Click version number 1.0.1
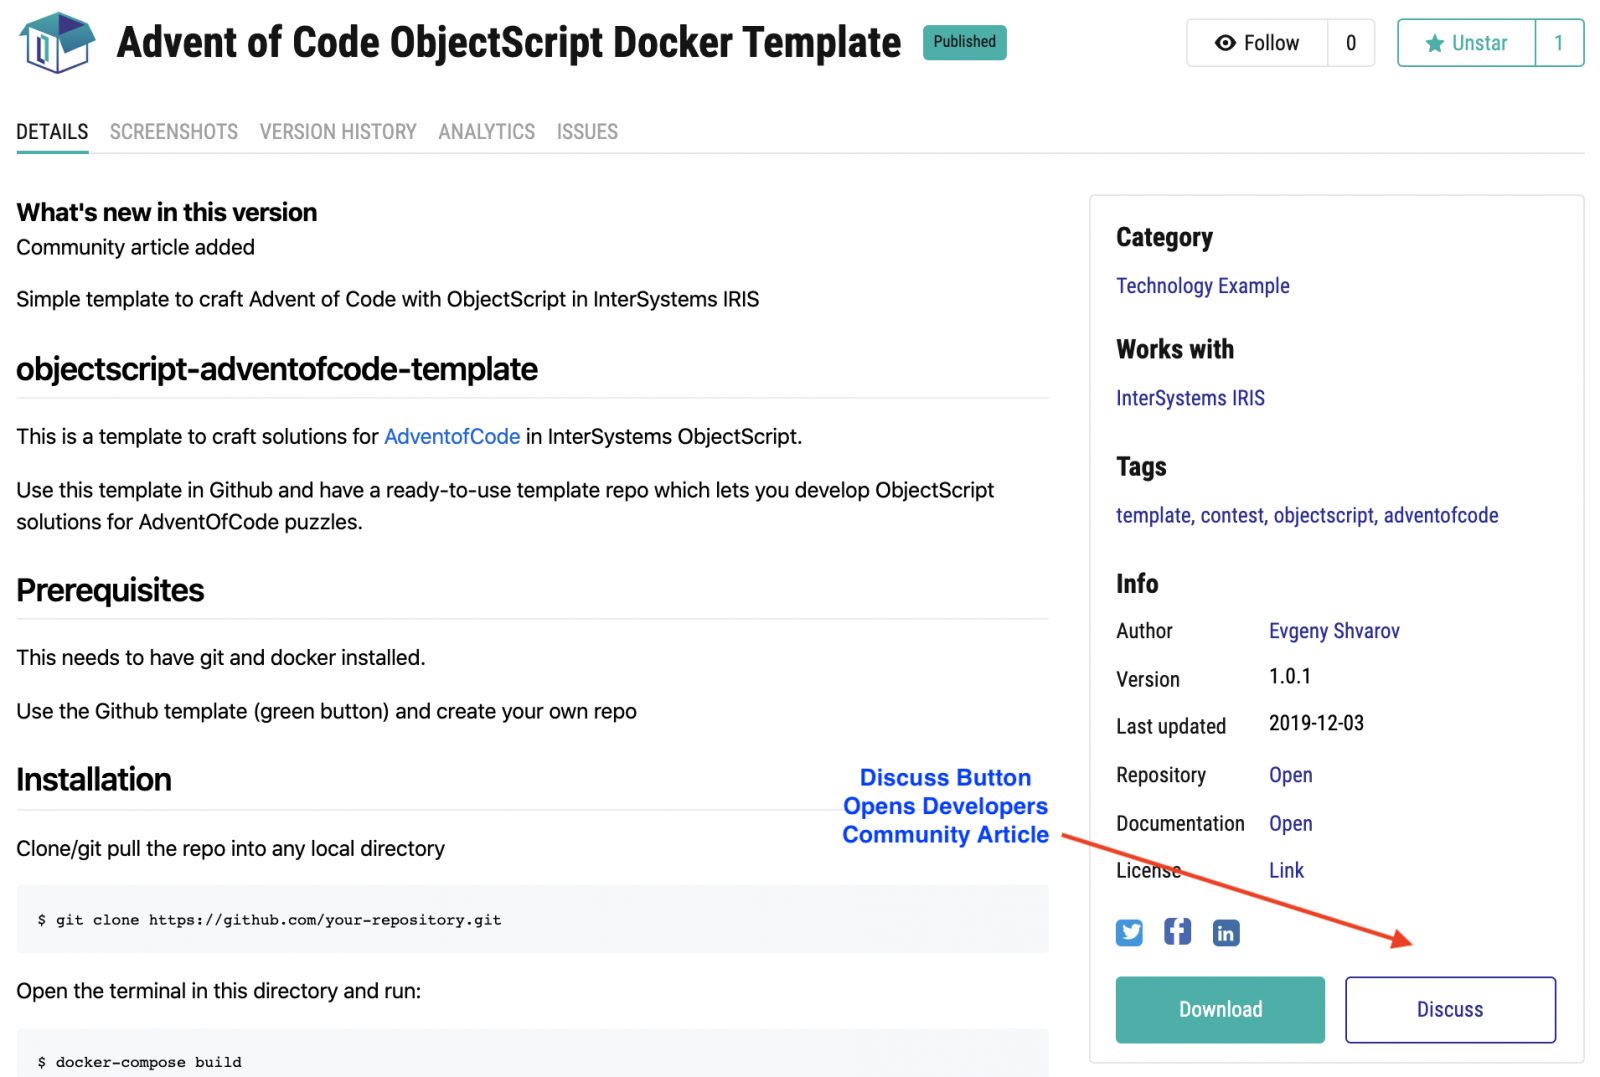Screen dimensions: 1600x1077 click(1290, 677)
